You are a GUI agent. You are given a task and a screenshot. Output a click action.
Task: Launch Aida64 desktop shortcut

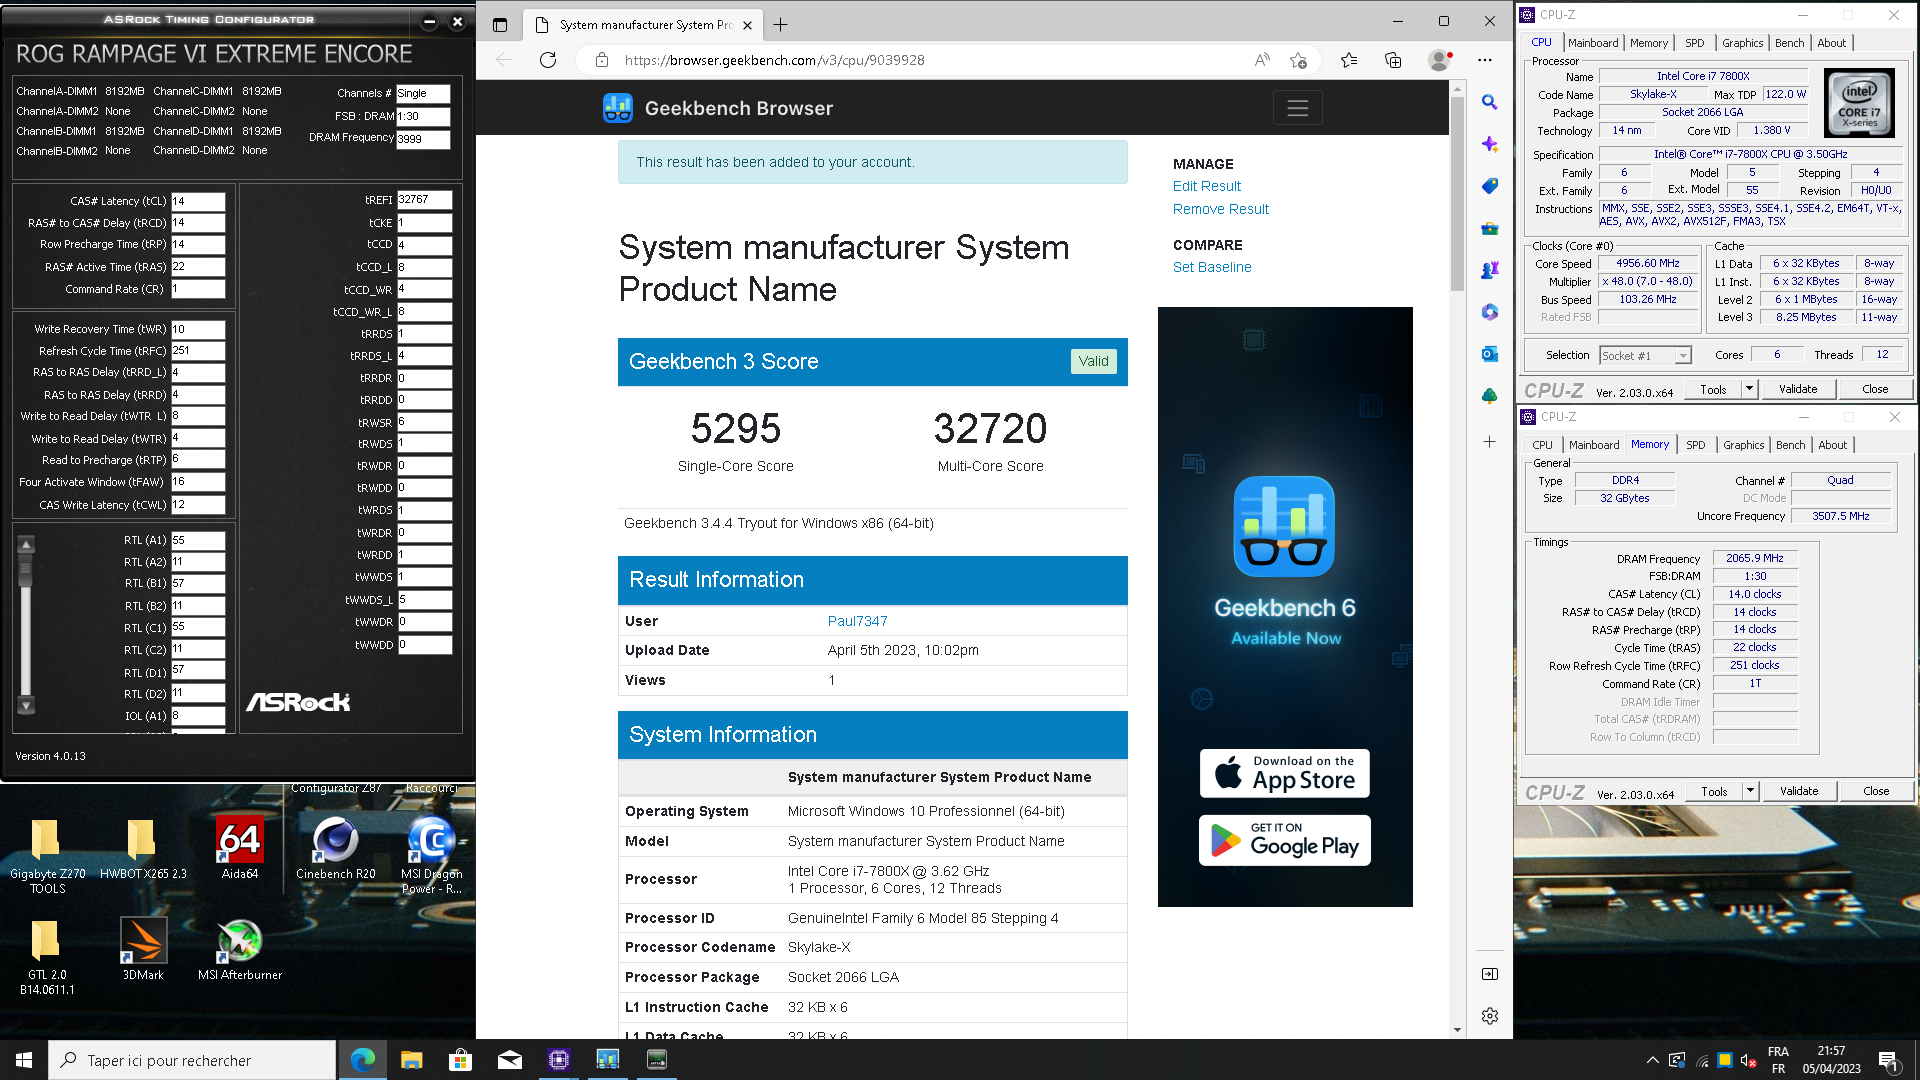(x=240, y=848)
